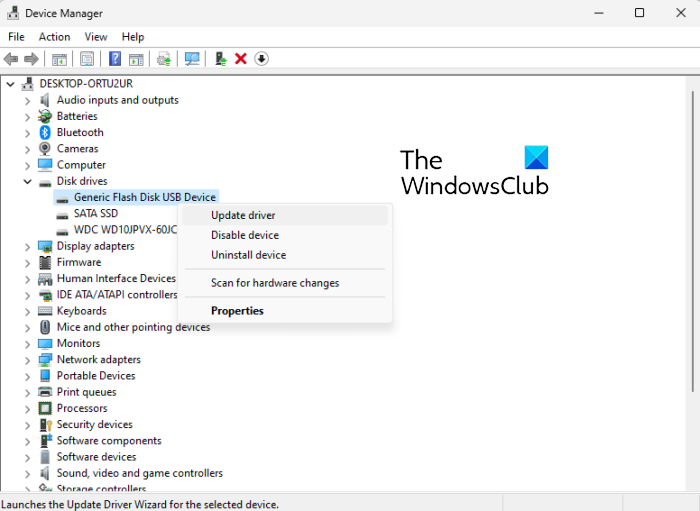The image size is (700, 511).
Task: Click the Scan for hardware changes monitor icon
Action: (192, 59)
